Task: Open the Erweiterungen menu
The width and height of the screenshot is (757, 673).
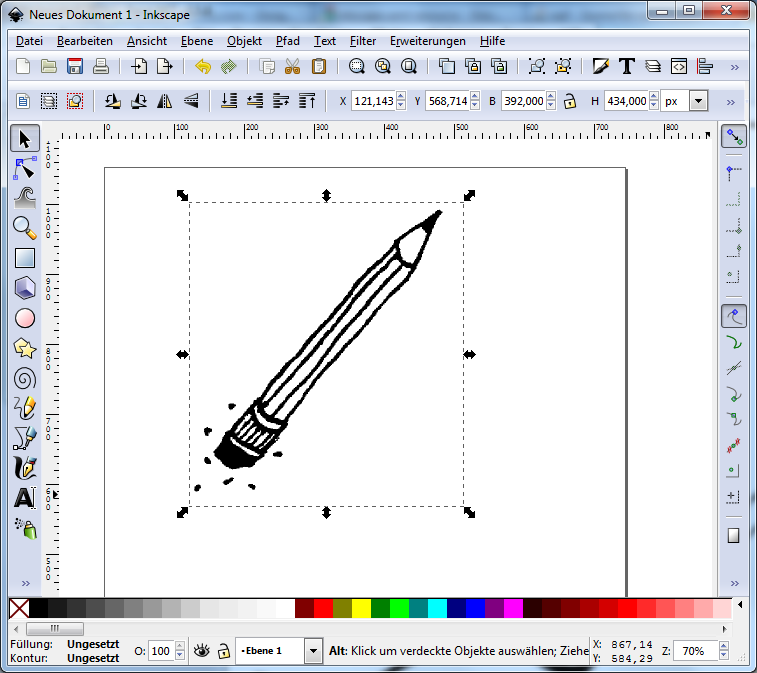Action: pos(428,41)
